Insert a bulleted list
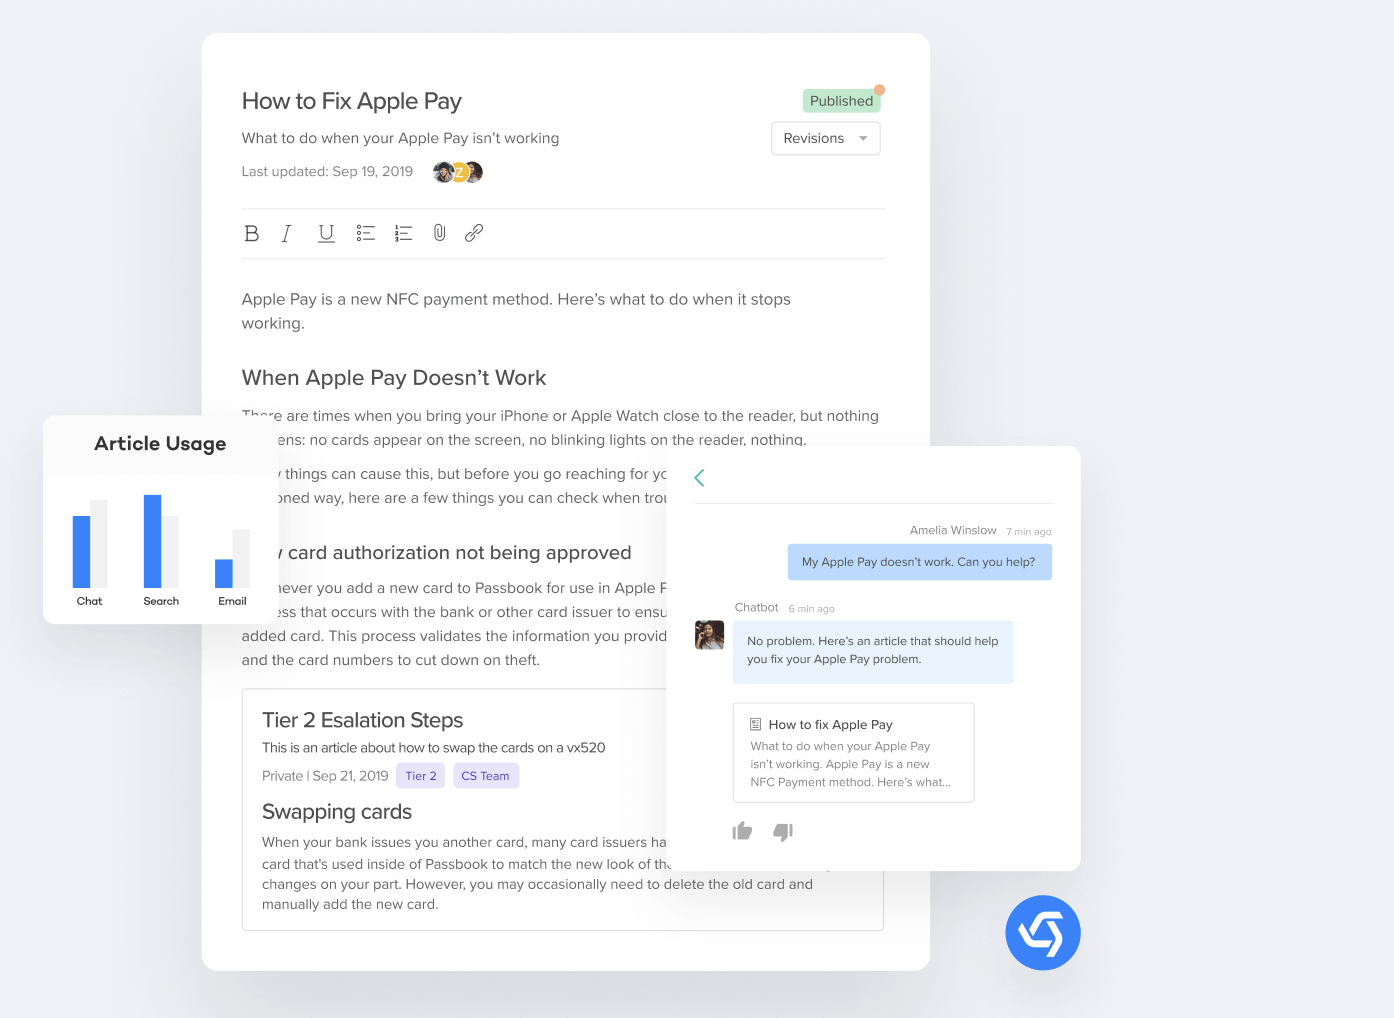 click(365, 233)
